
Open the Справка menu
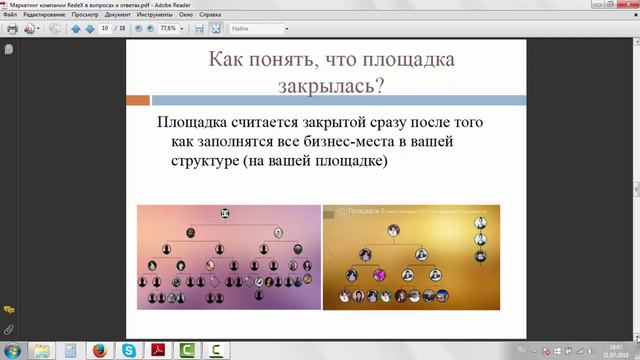pyautogui.click(x=210, y=14)
